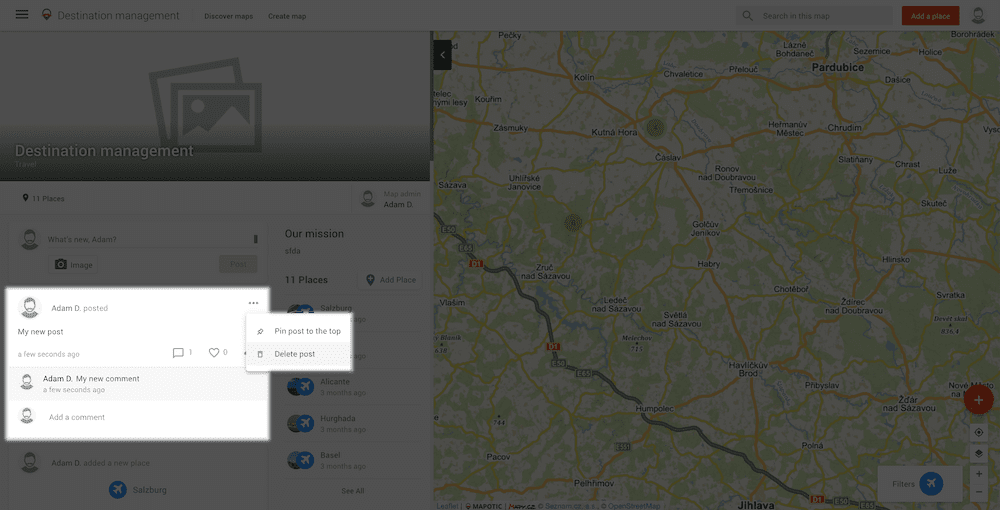Click Alicante airplane category icon
The height and width of the screenshot is (510, 1000).
click(306, 386)
